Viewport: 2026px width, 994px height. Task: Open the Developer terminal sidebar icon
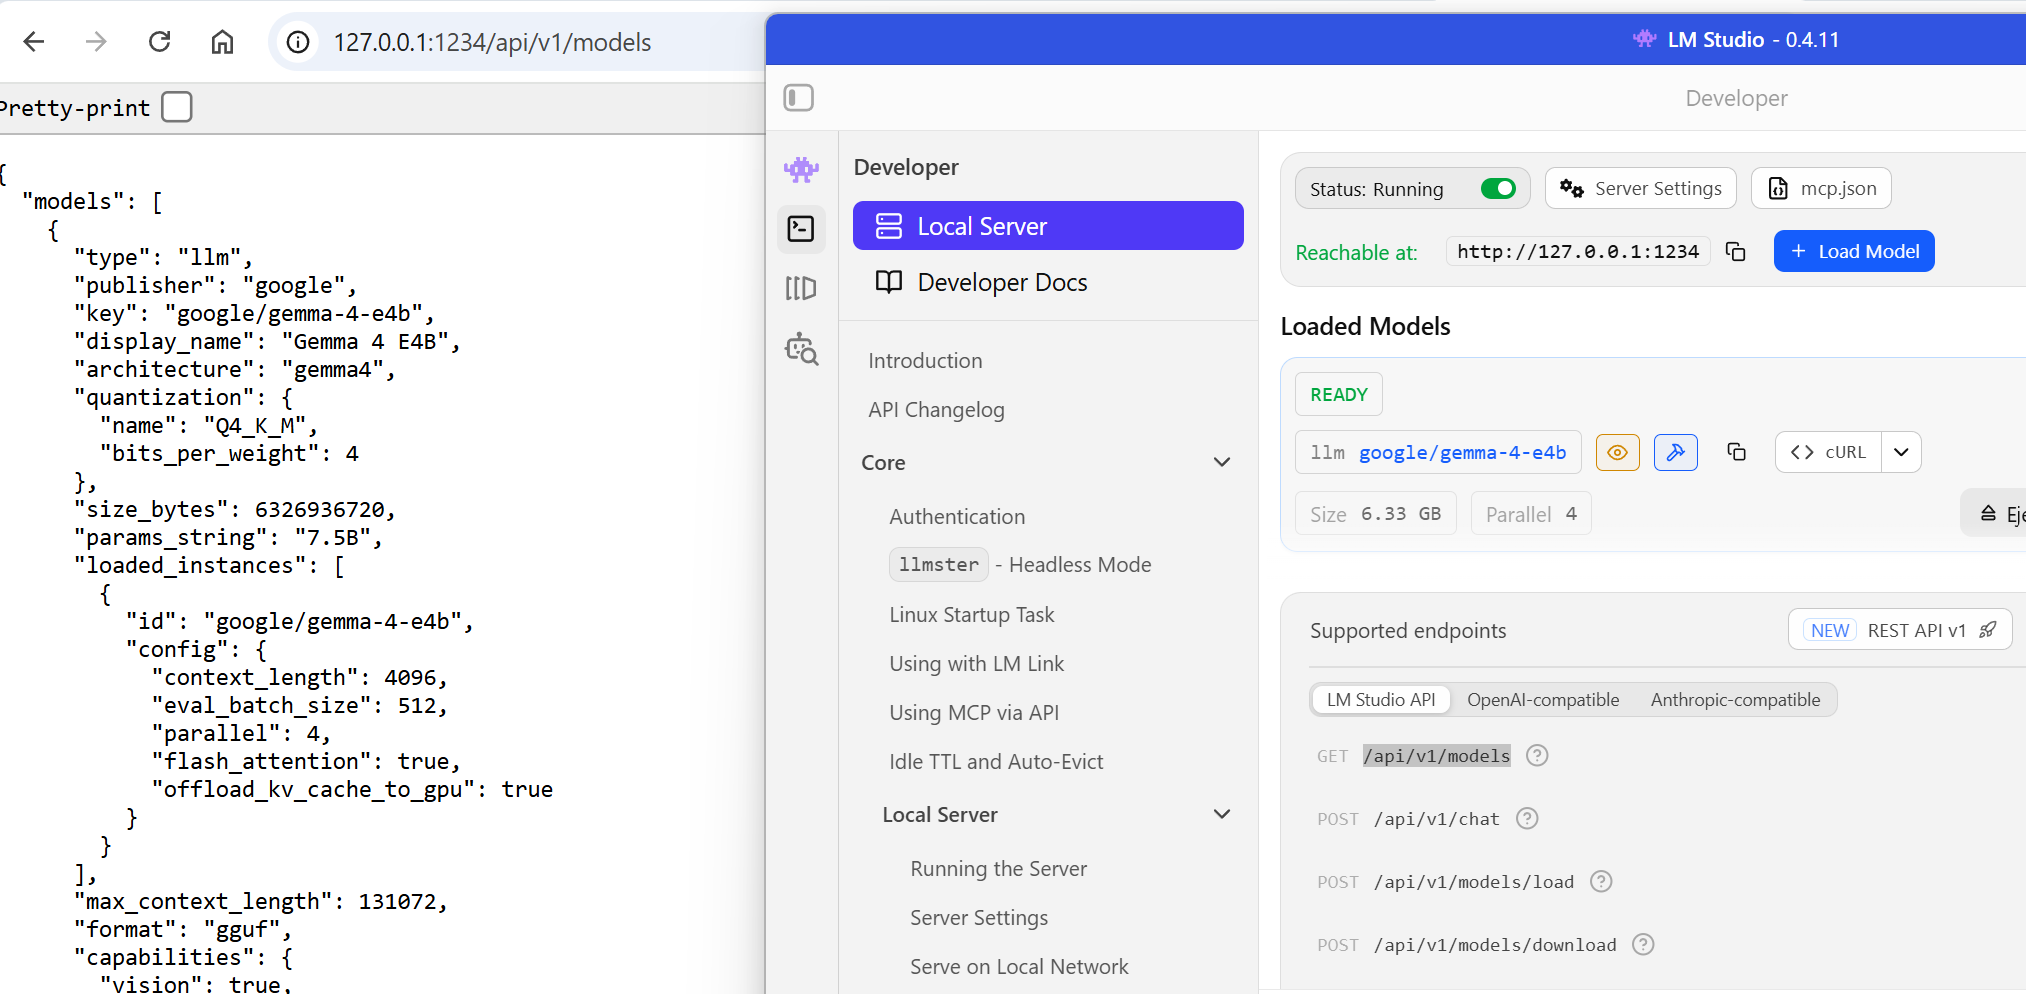point(801,229)
